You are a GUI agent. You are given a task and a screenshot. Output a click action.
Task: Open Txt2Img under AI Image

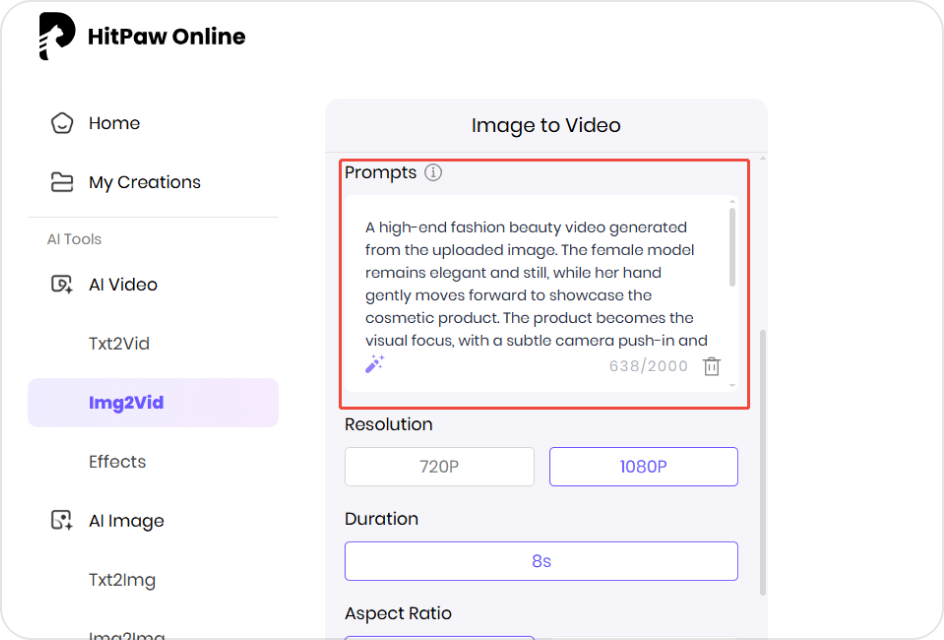(122, 580)
